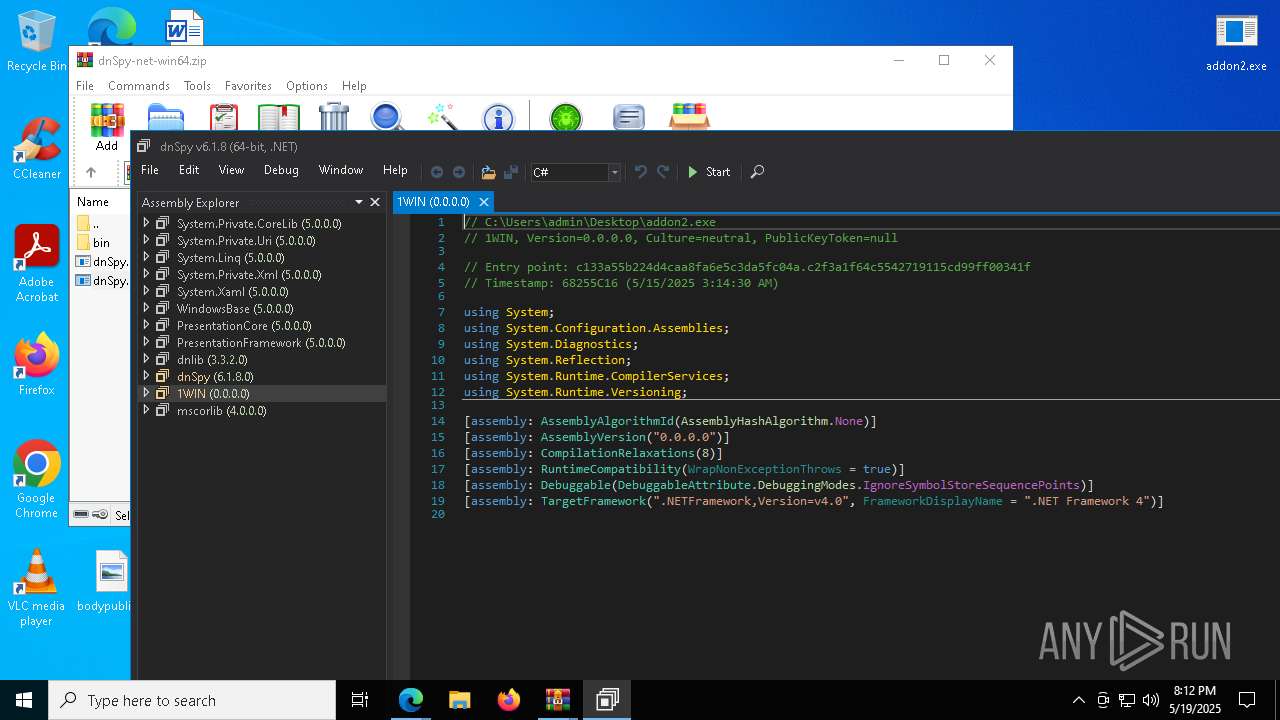1280x720 pixels.
Task: Open dnSpy Help menu
Action: point(395,170)
